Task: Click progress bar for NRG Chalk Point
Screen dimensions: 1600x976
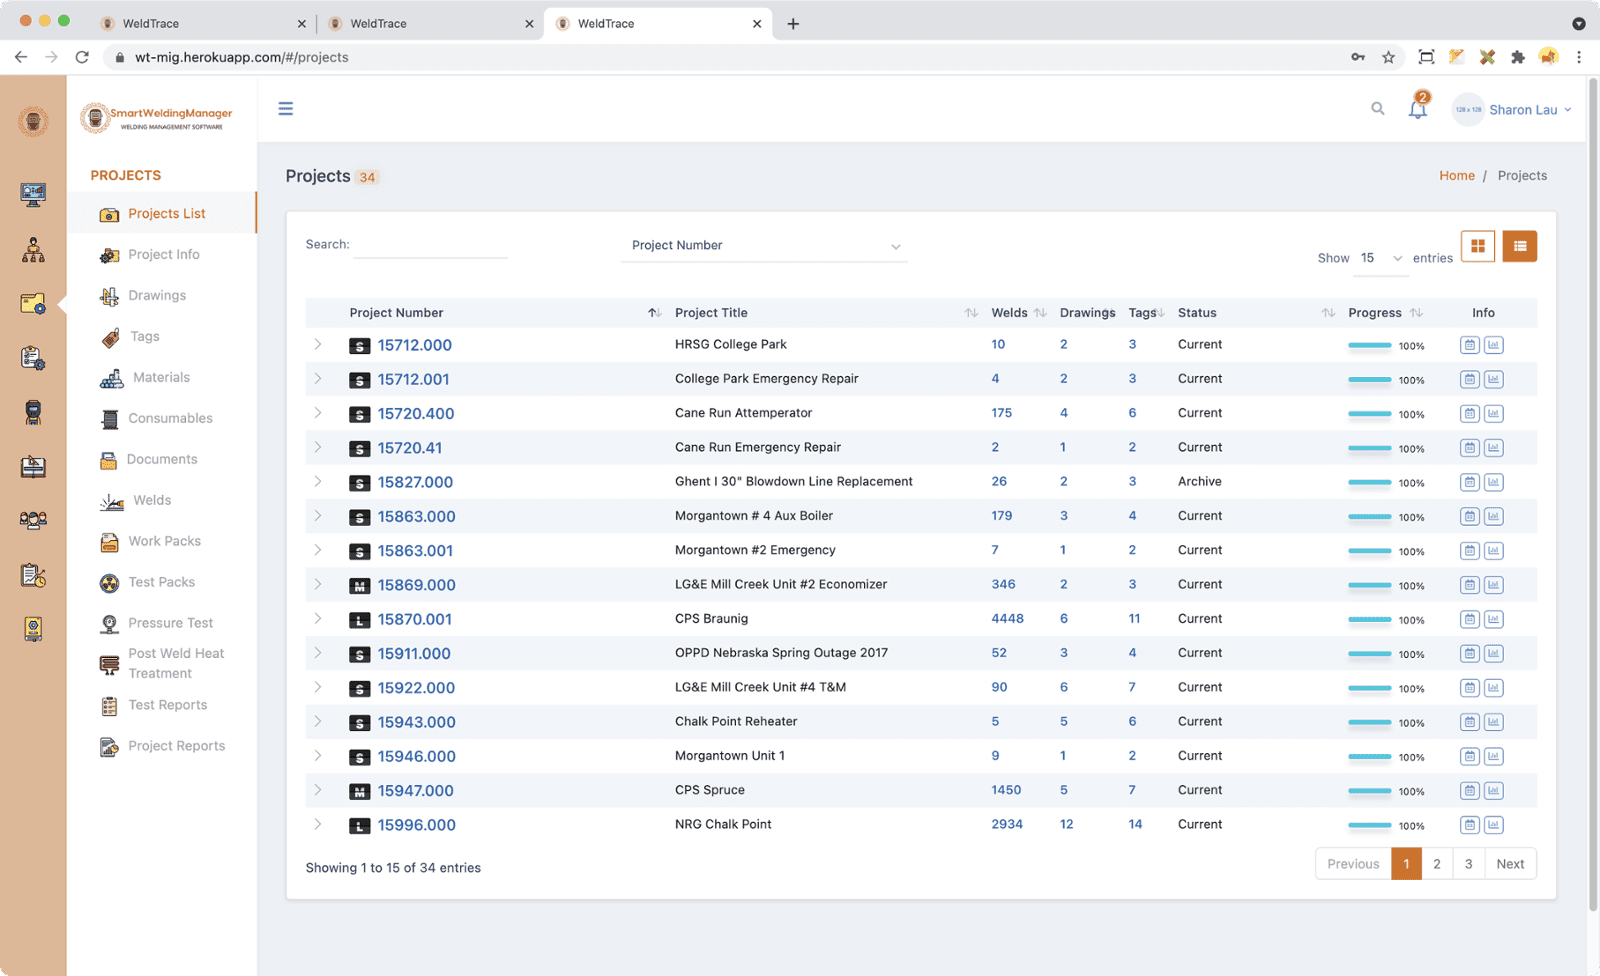Action: coord(1369,825)
